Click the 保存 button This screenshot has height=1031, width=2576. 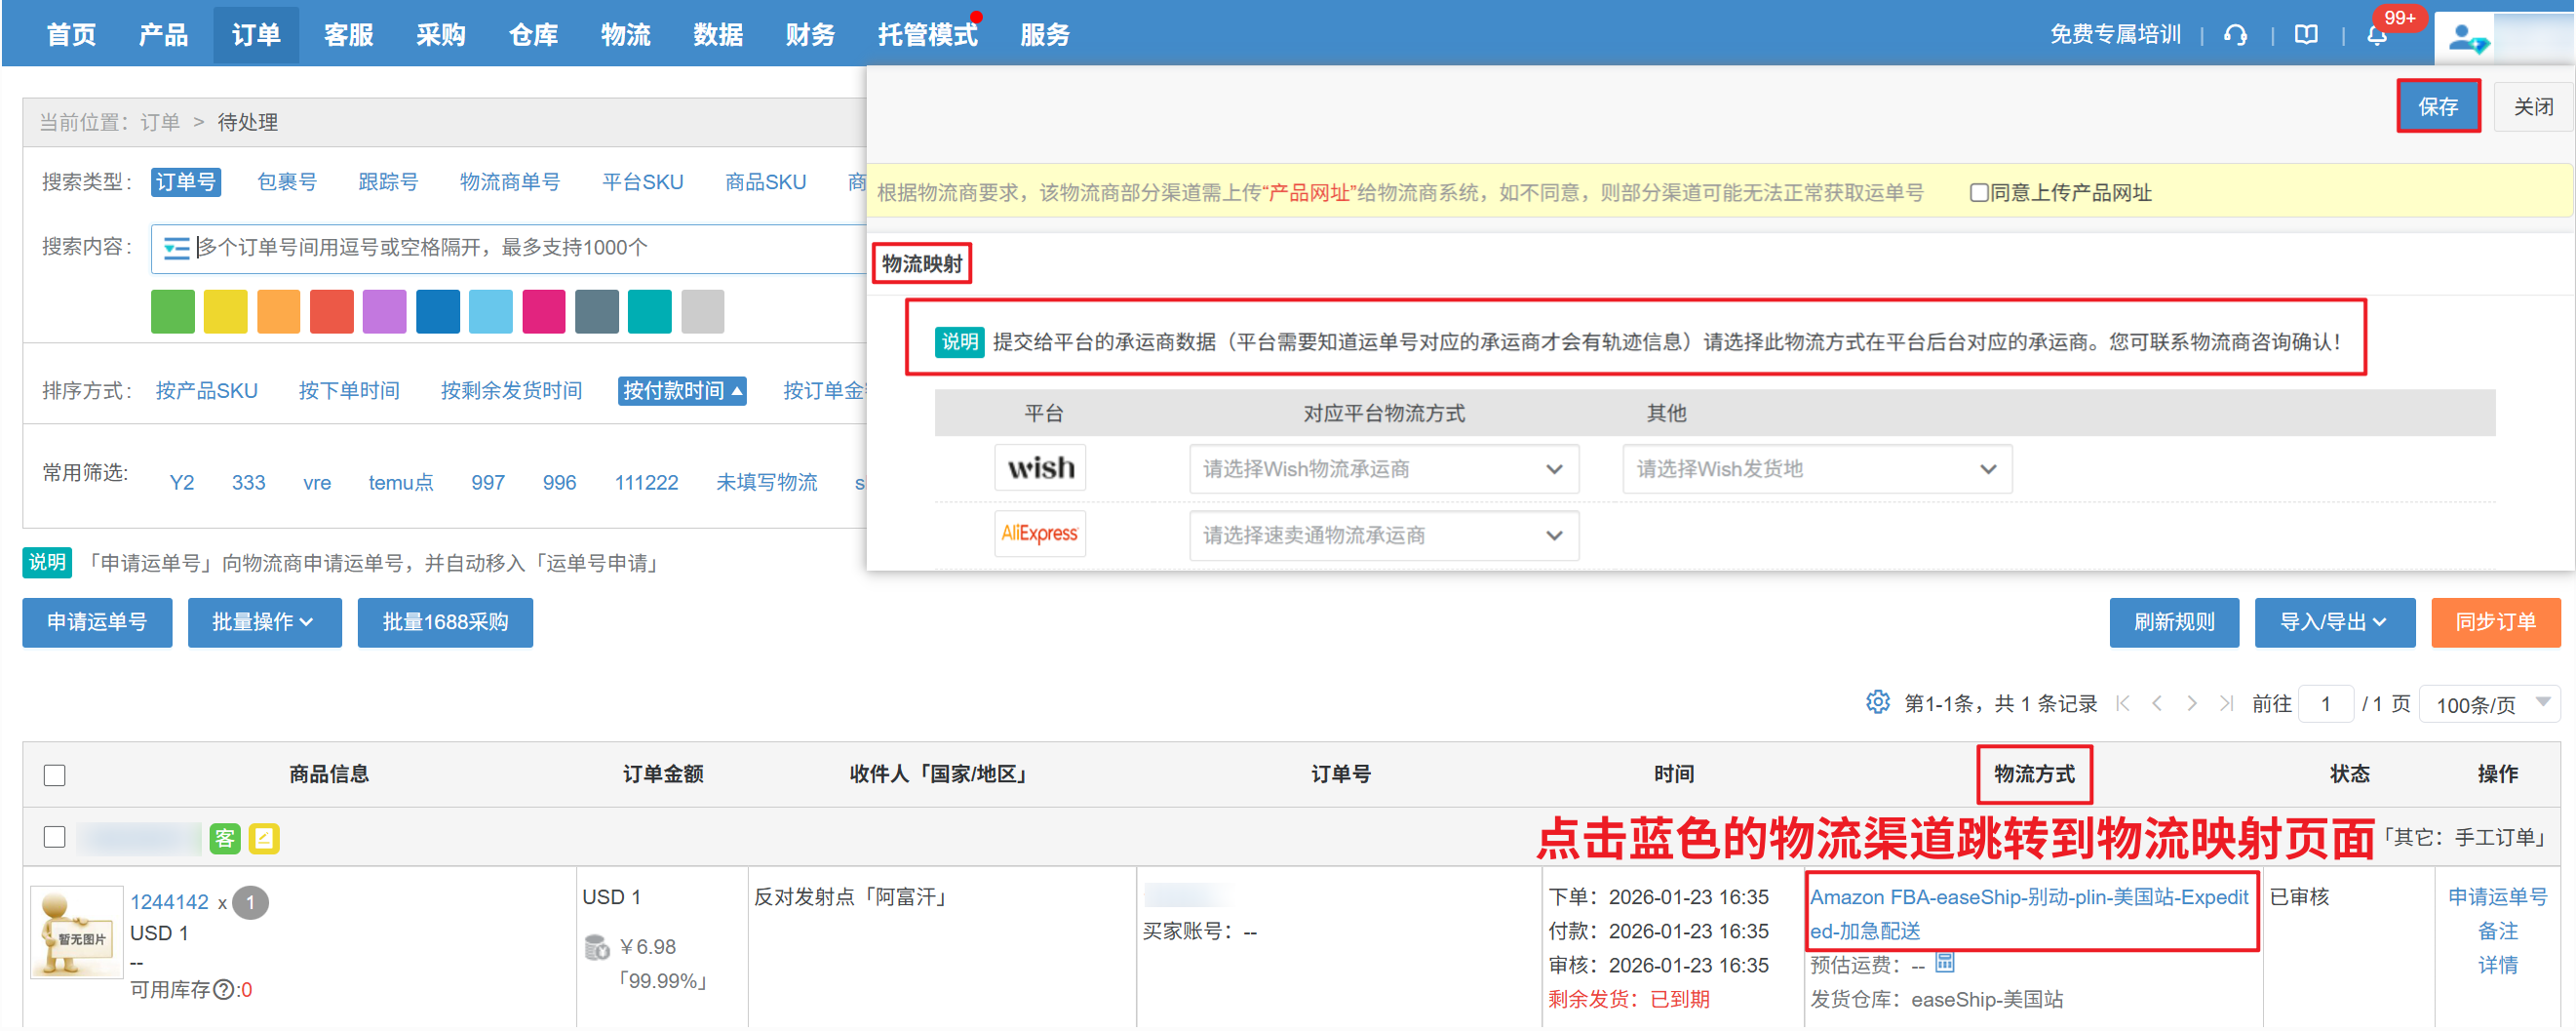click(2437, 106)
